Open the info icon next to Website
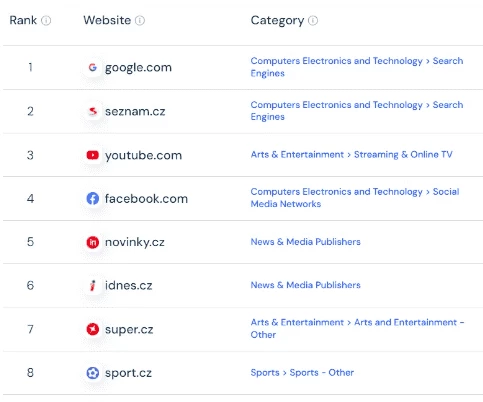Screen dimensions: 483x402 [x=140, y=21]
